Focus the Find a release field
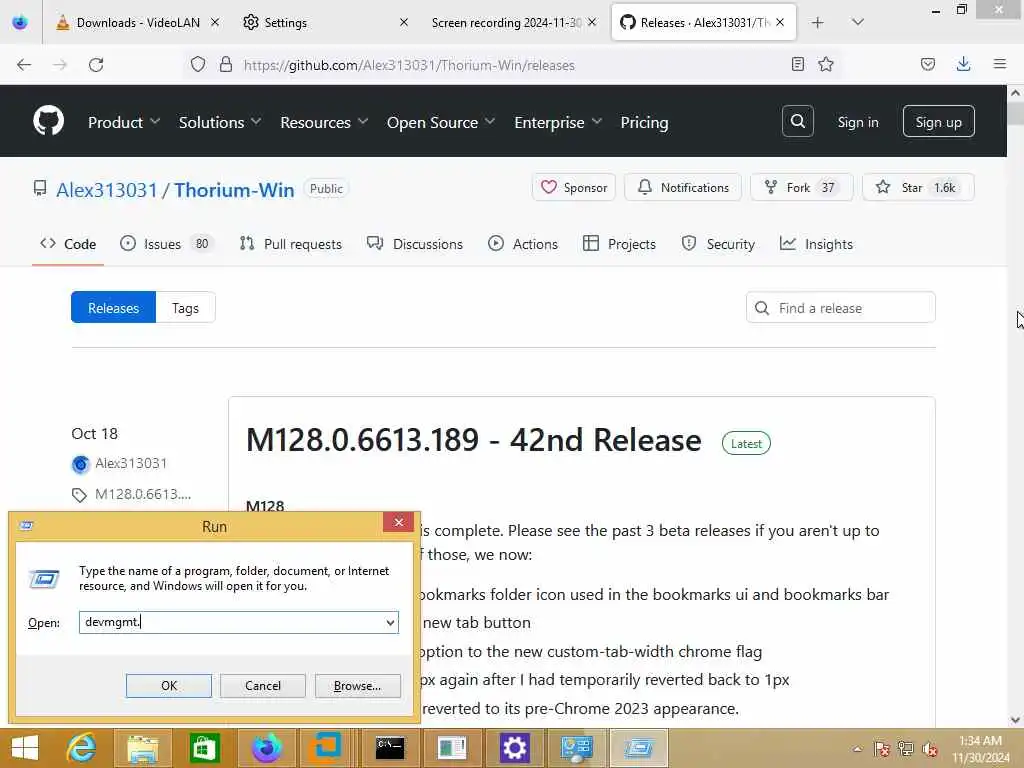This screenshot has height=768, width=1024. pos(840,308)
